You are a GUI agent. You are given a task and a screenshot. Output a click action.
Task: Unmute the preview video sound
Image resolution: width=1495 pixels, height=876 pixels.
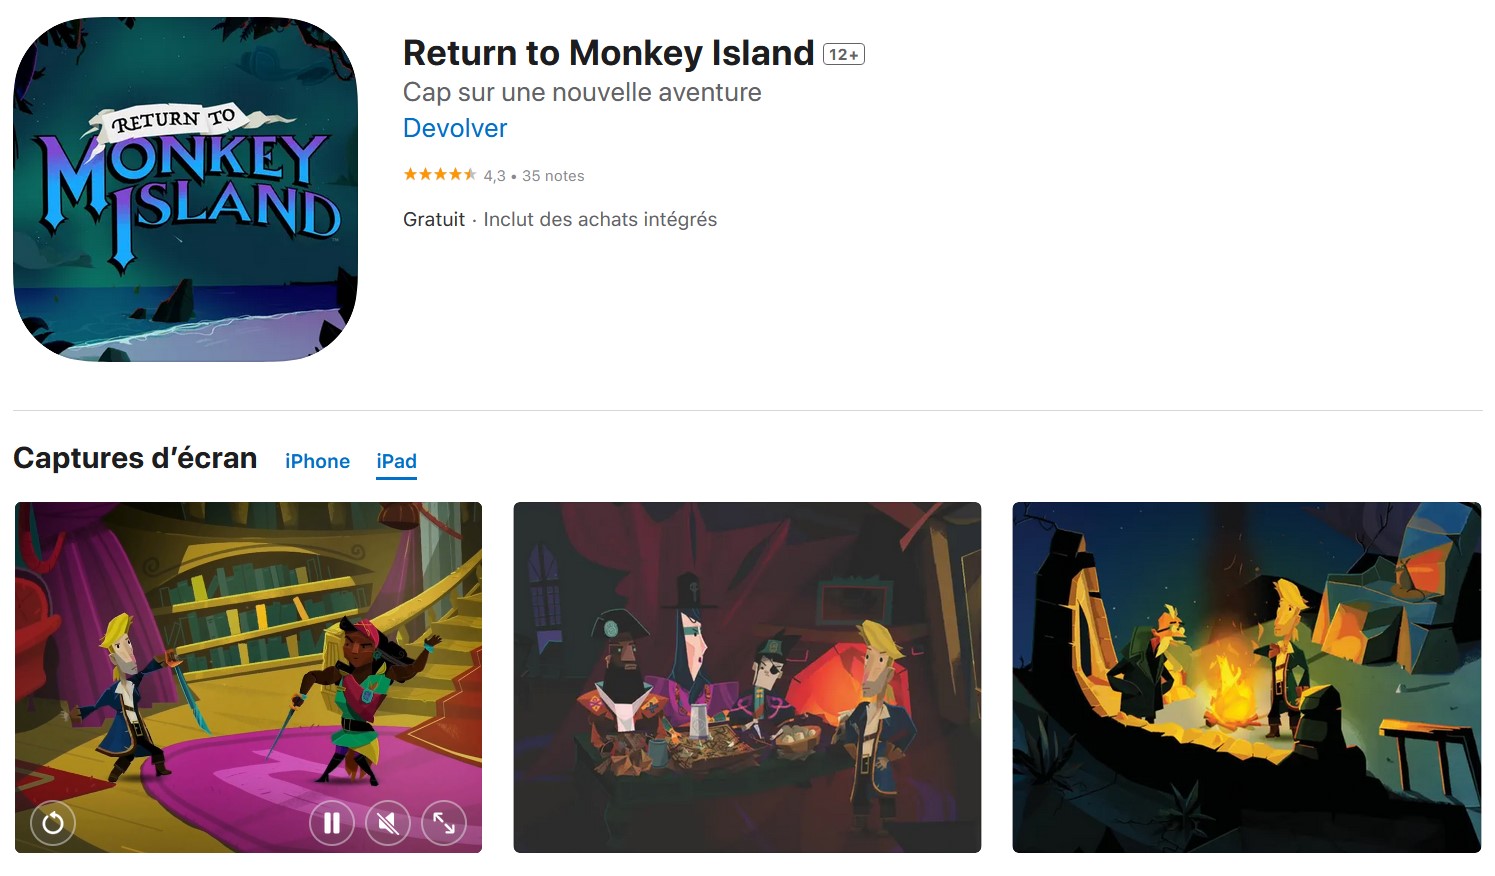pyautogui.click(x=388, y=823)
